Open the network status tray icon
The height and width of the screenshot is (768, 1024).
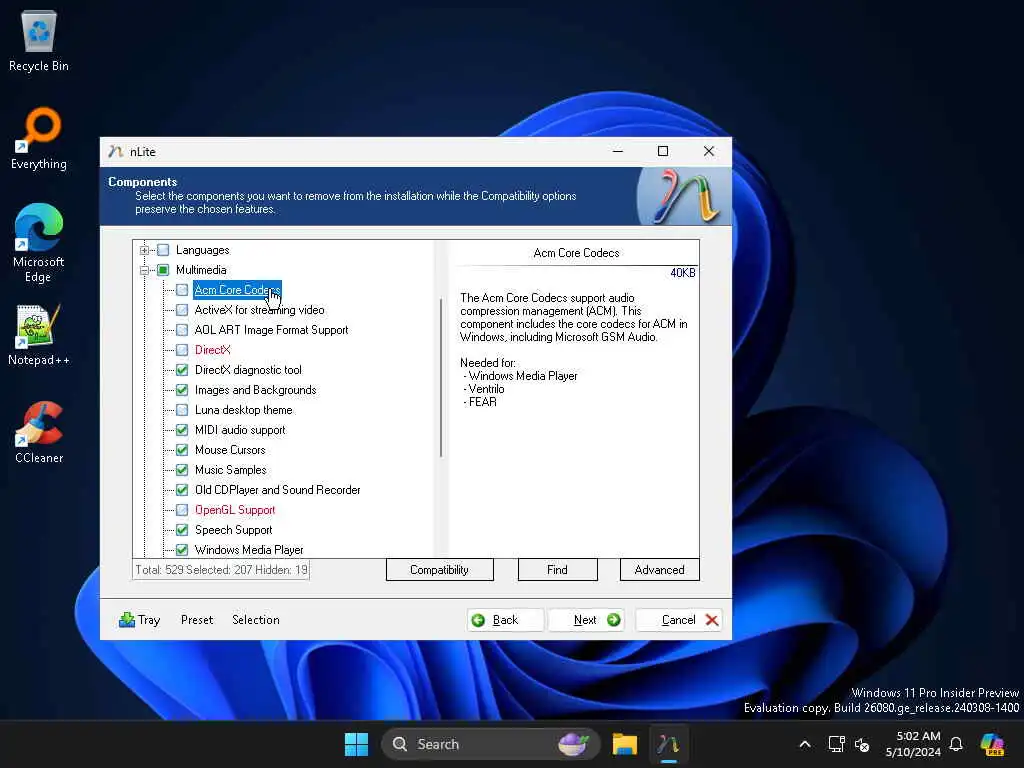coord(836,744)
